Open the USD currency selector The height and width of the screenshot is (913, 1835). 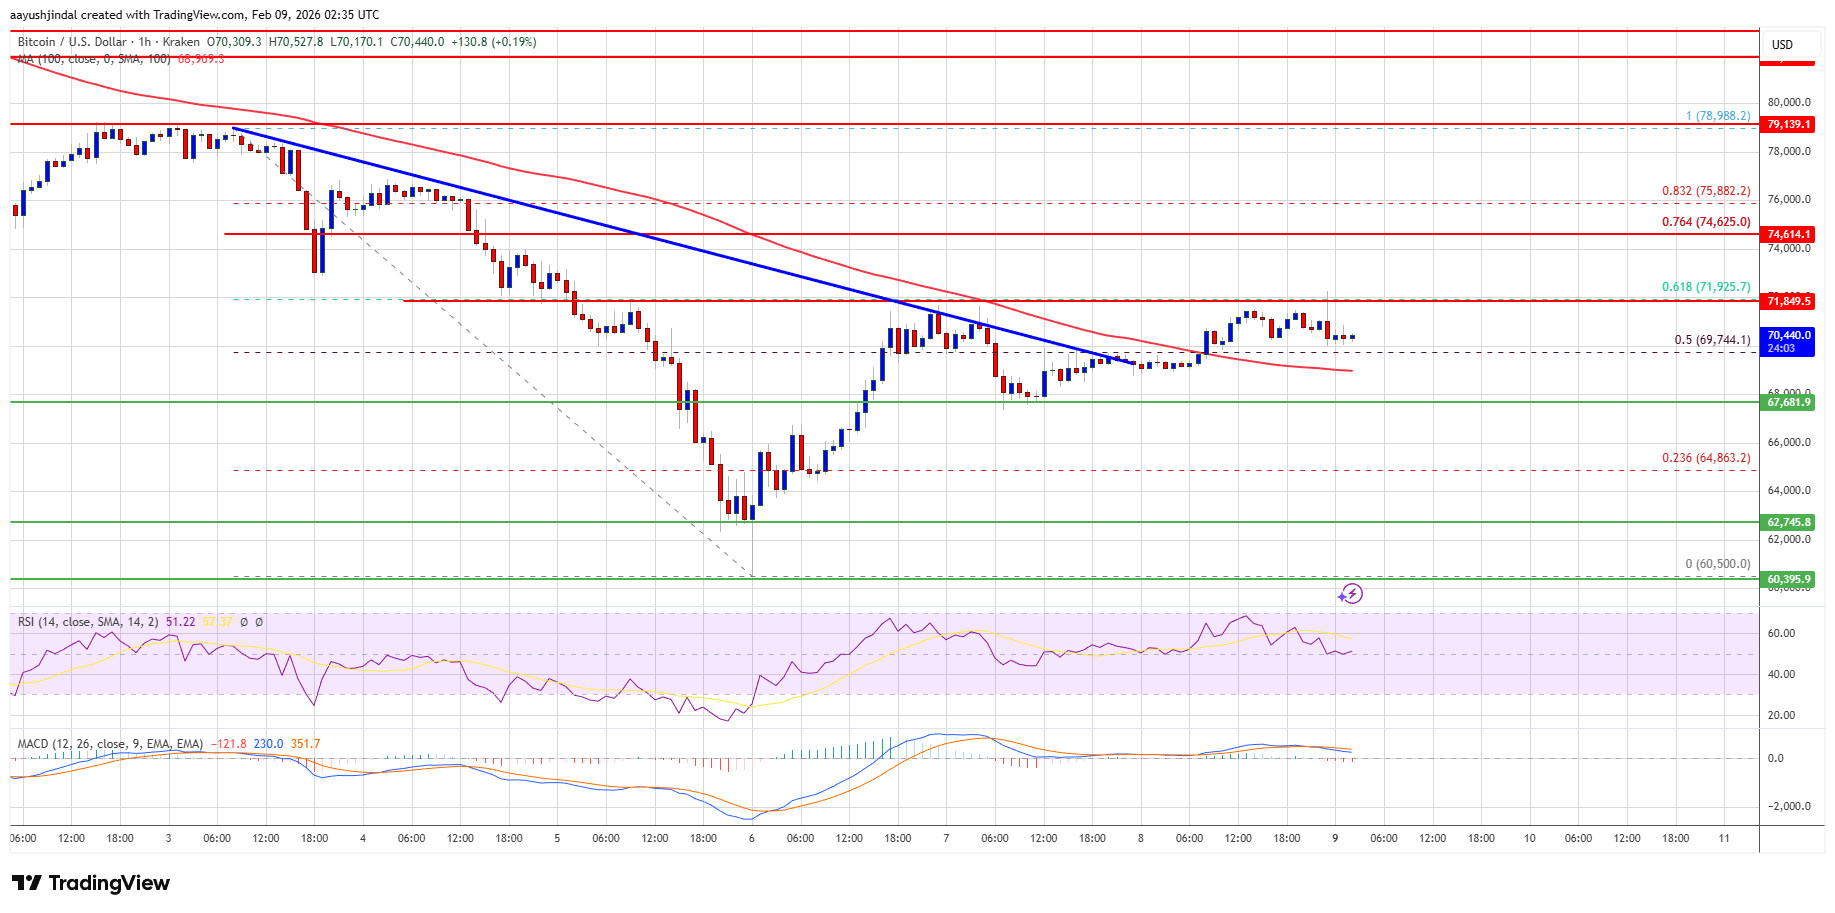1782,45
